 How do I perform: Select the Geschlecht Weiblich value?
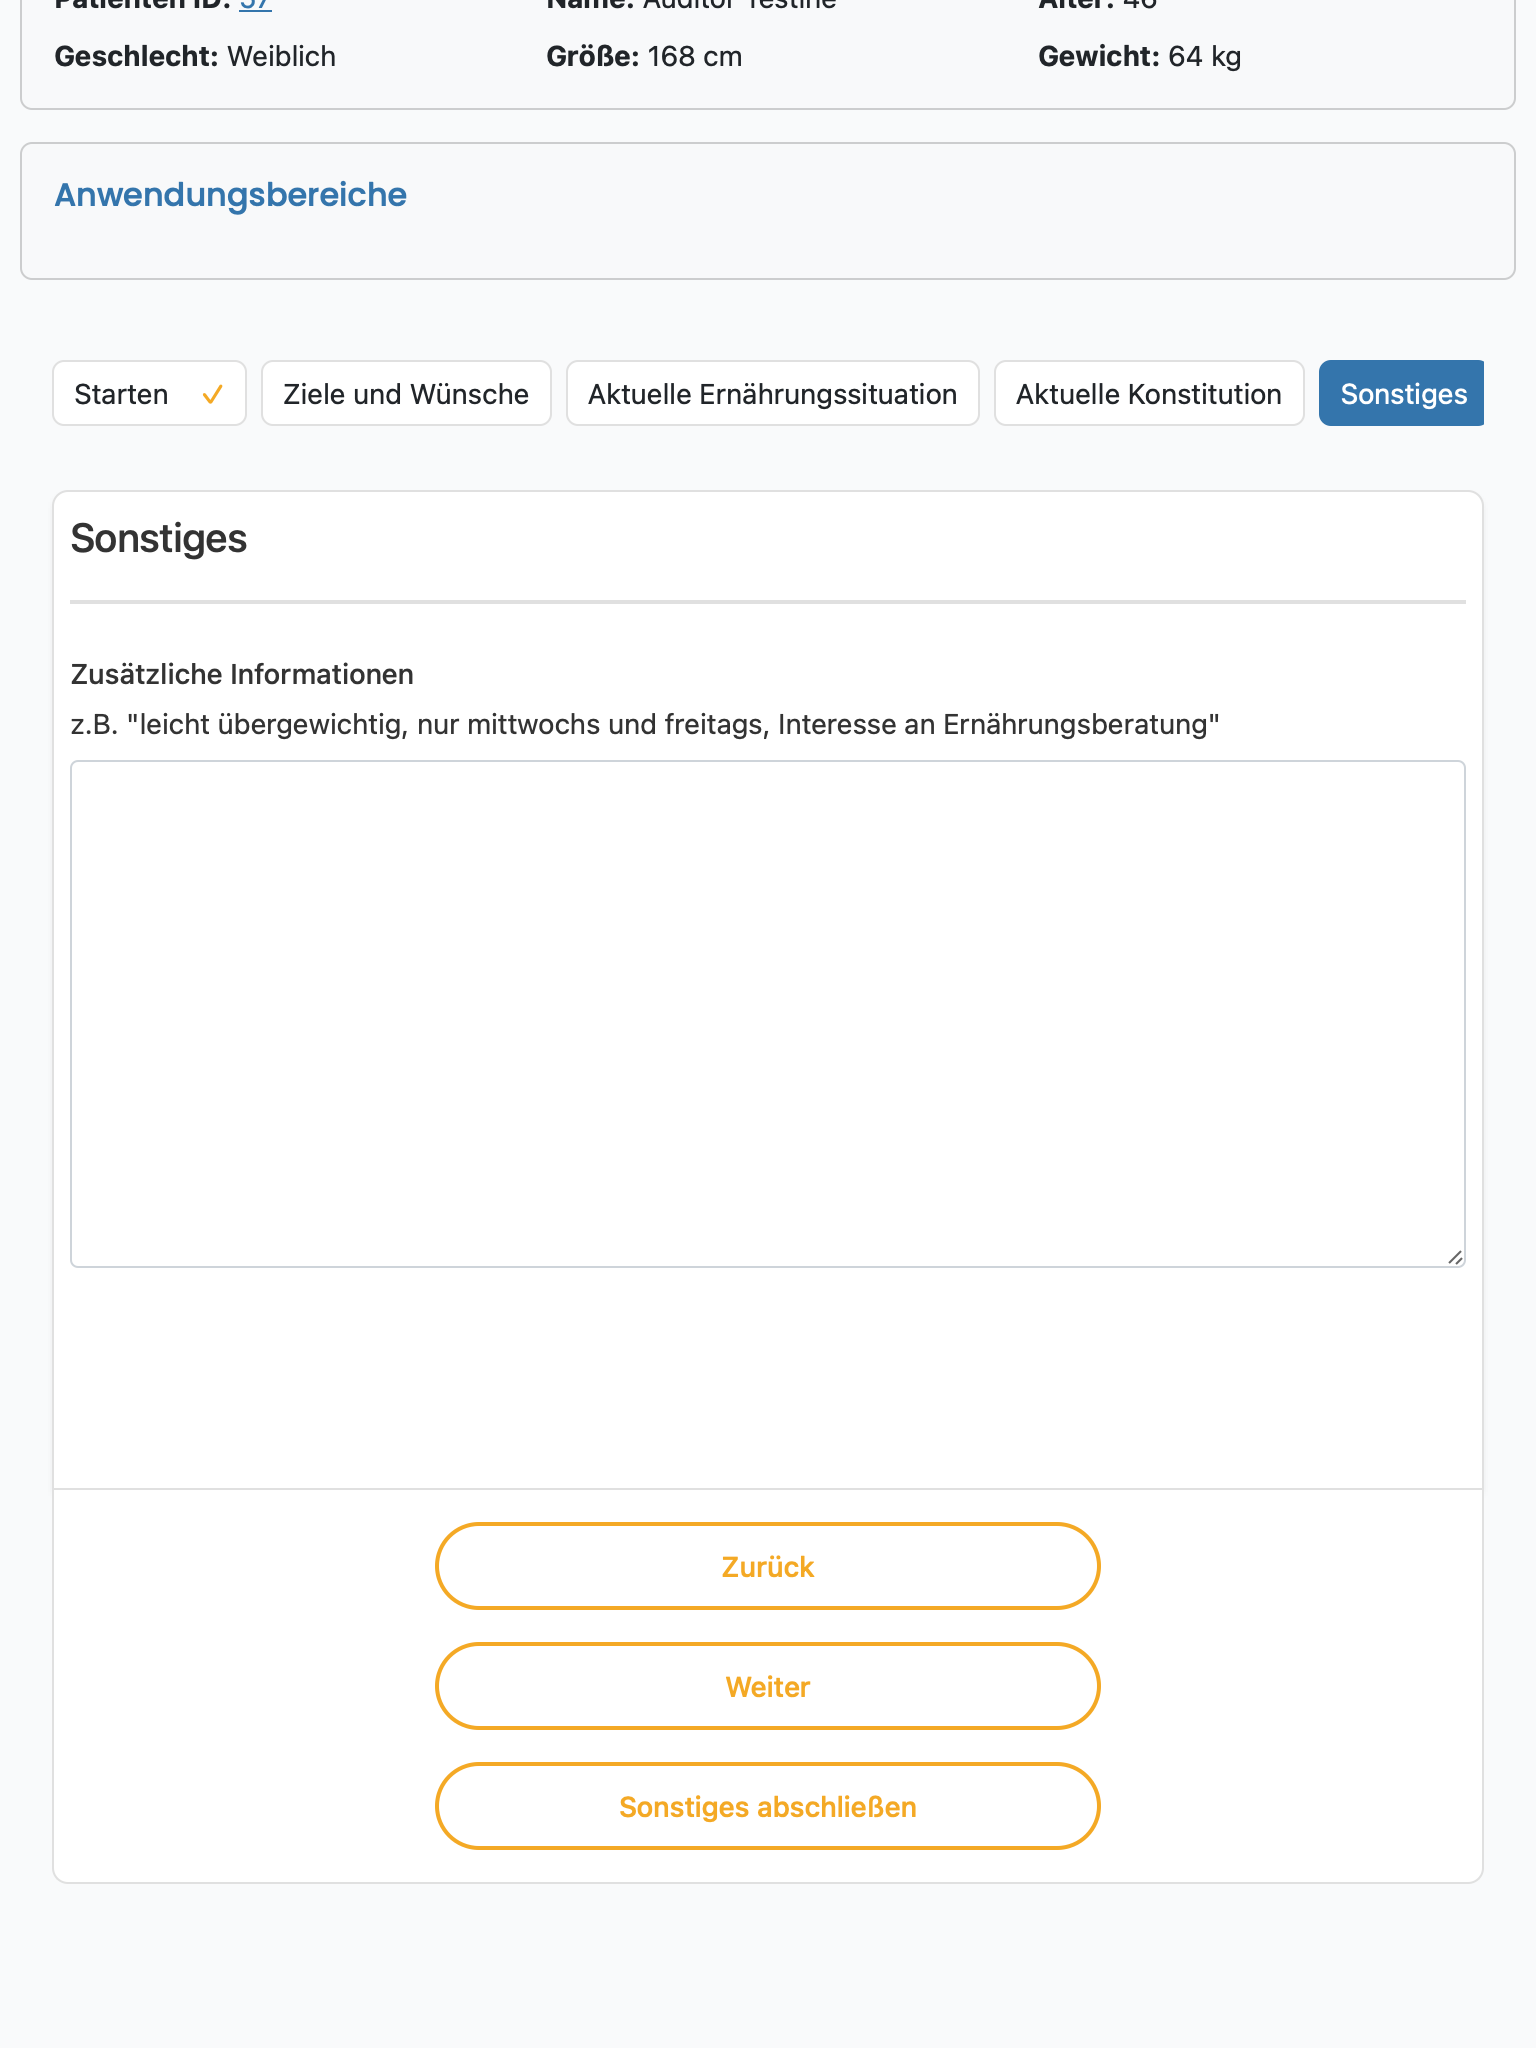pos(281,56)
